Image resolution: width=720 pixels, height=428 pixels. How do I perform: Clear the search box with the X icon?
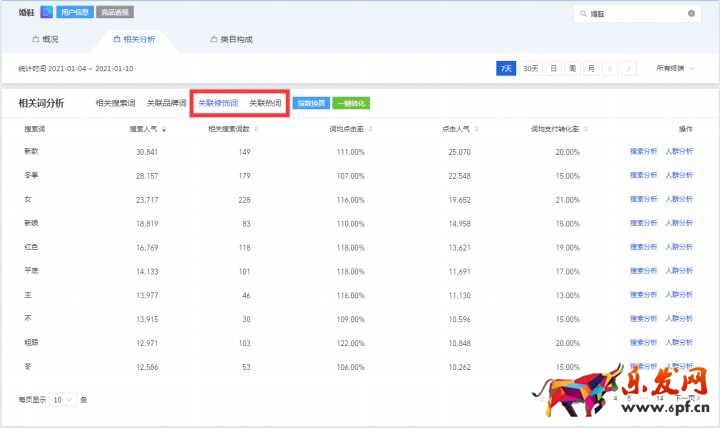(691, 14)
